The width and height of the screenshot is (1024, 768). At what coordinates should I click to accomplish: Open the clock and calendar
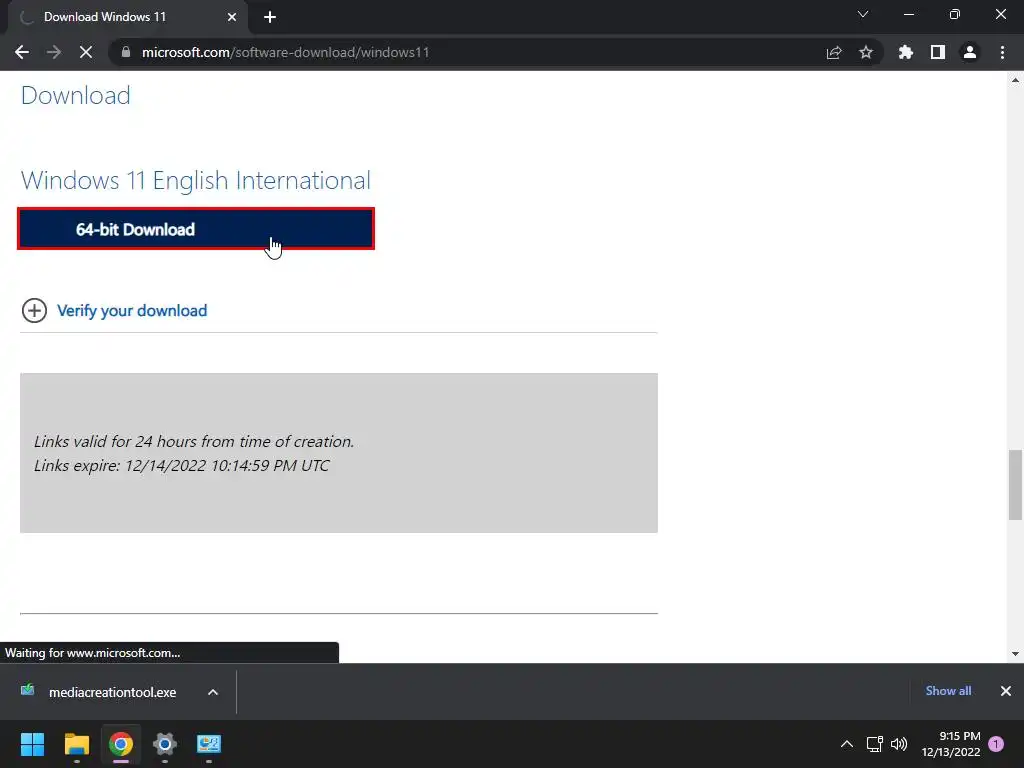tap(951, 744)
